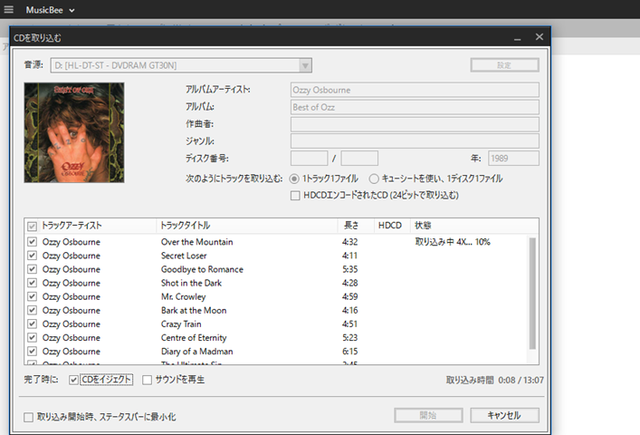The height and width of the screenshot is (435, 640).
Task: Click the empty composer (作曲者) field
Action: (x=415, y=124)
